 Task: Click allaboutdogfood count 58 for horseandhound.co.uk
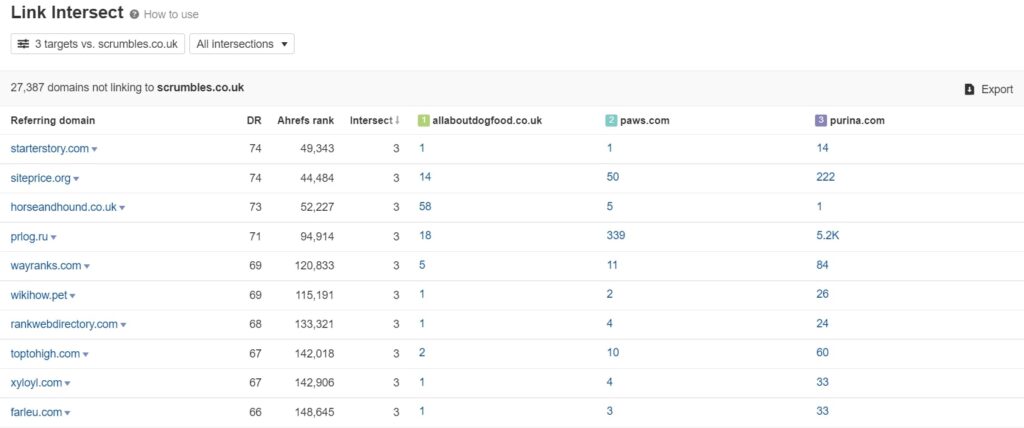(x=425, y=206)
